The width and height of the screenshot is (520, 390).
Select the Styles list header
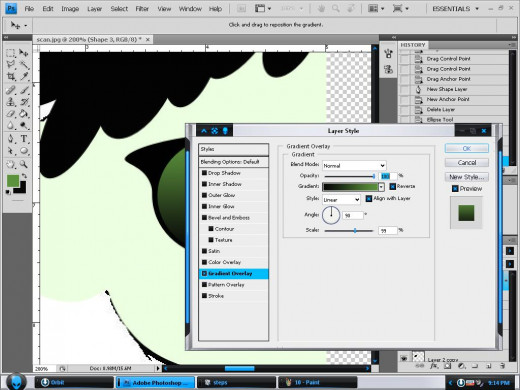pos(233,149)
